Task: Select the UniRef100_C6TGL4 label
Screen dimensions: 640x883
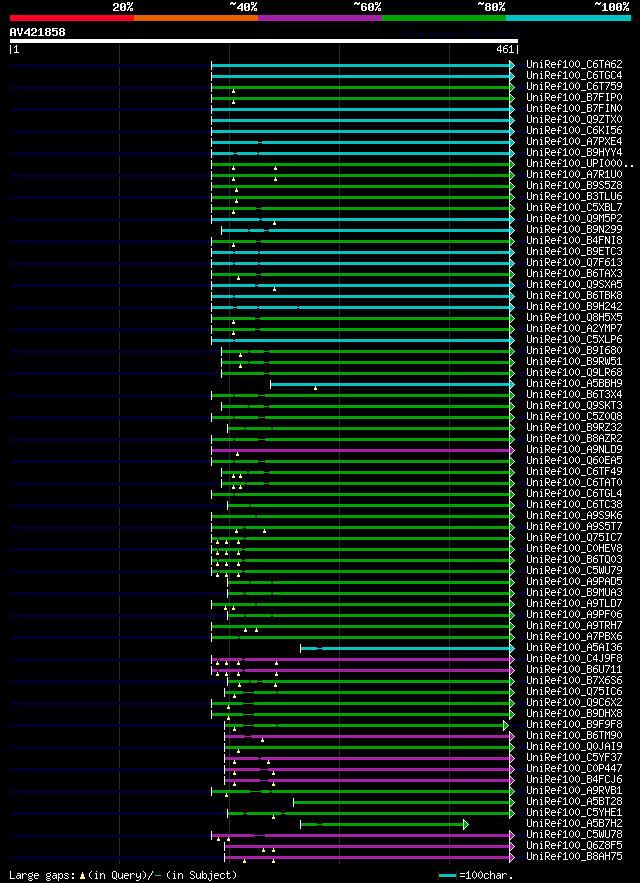Action: tap(574, 494)
